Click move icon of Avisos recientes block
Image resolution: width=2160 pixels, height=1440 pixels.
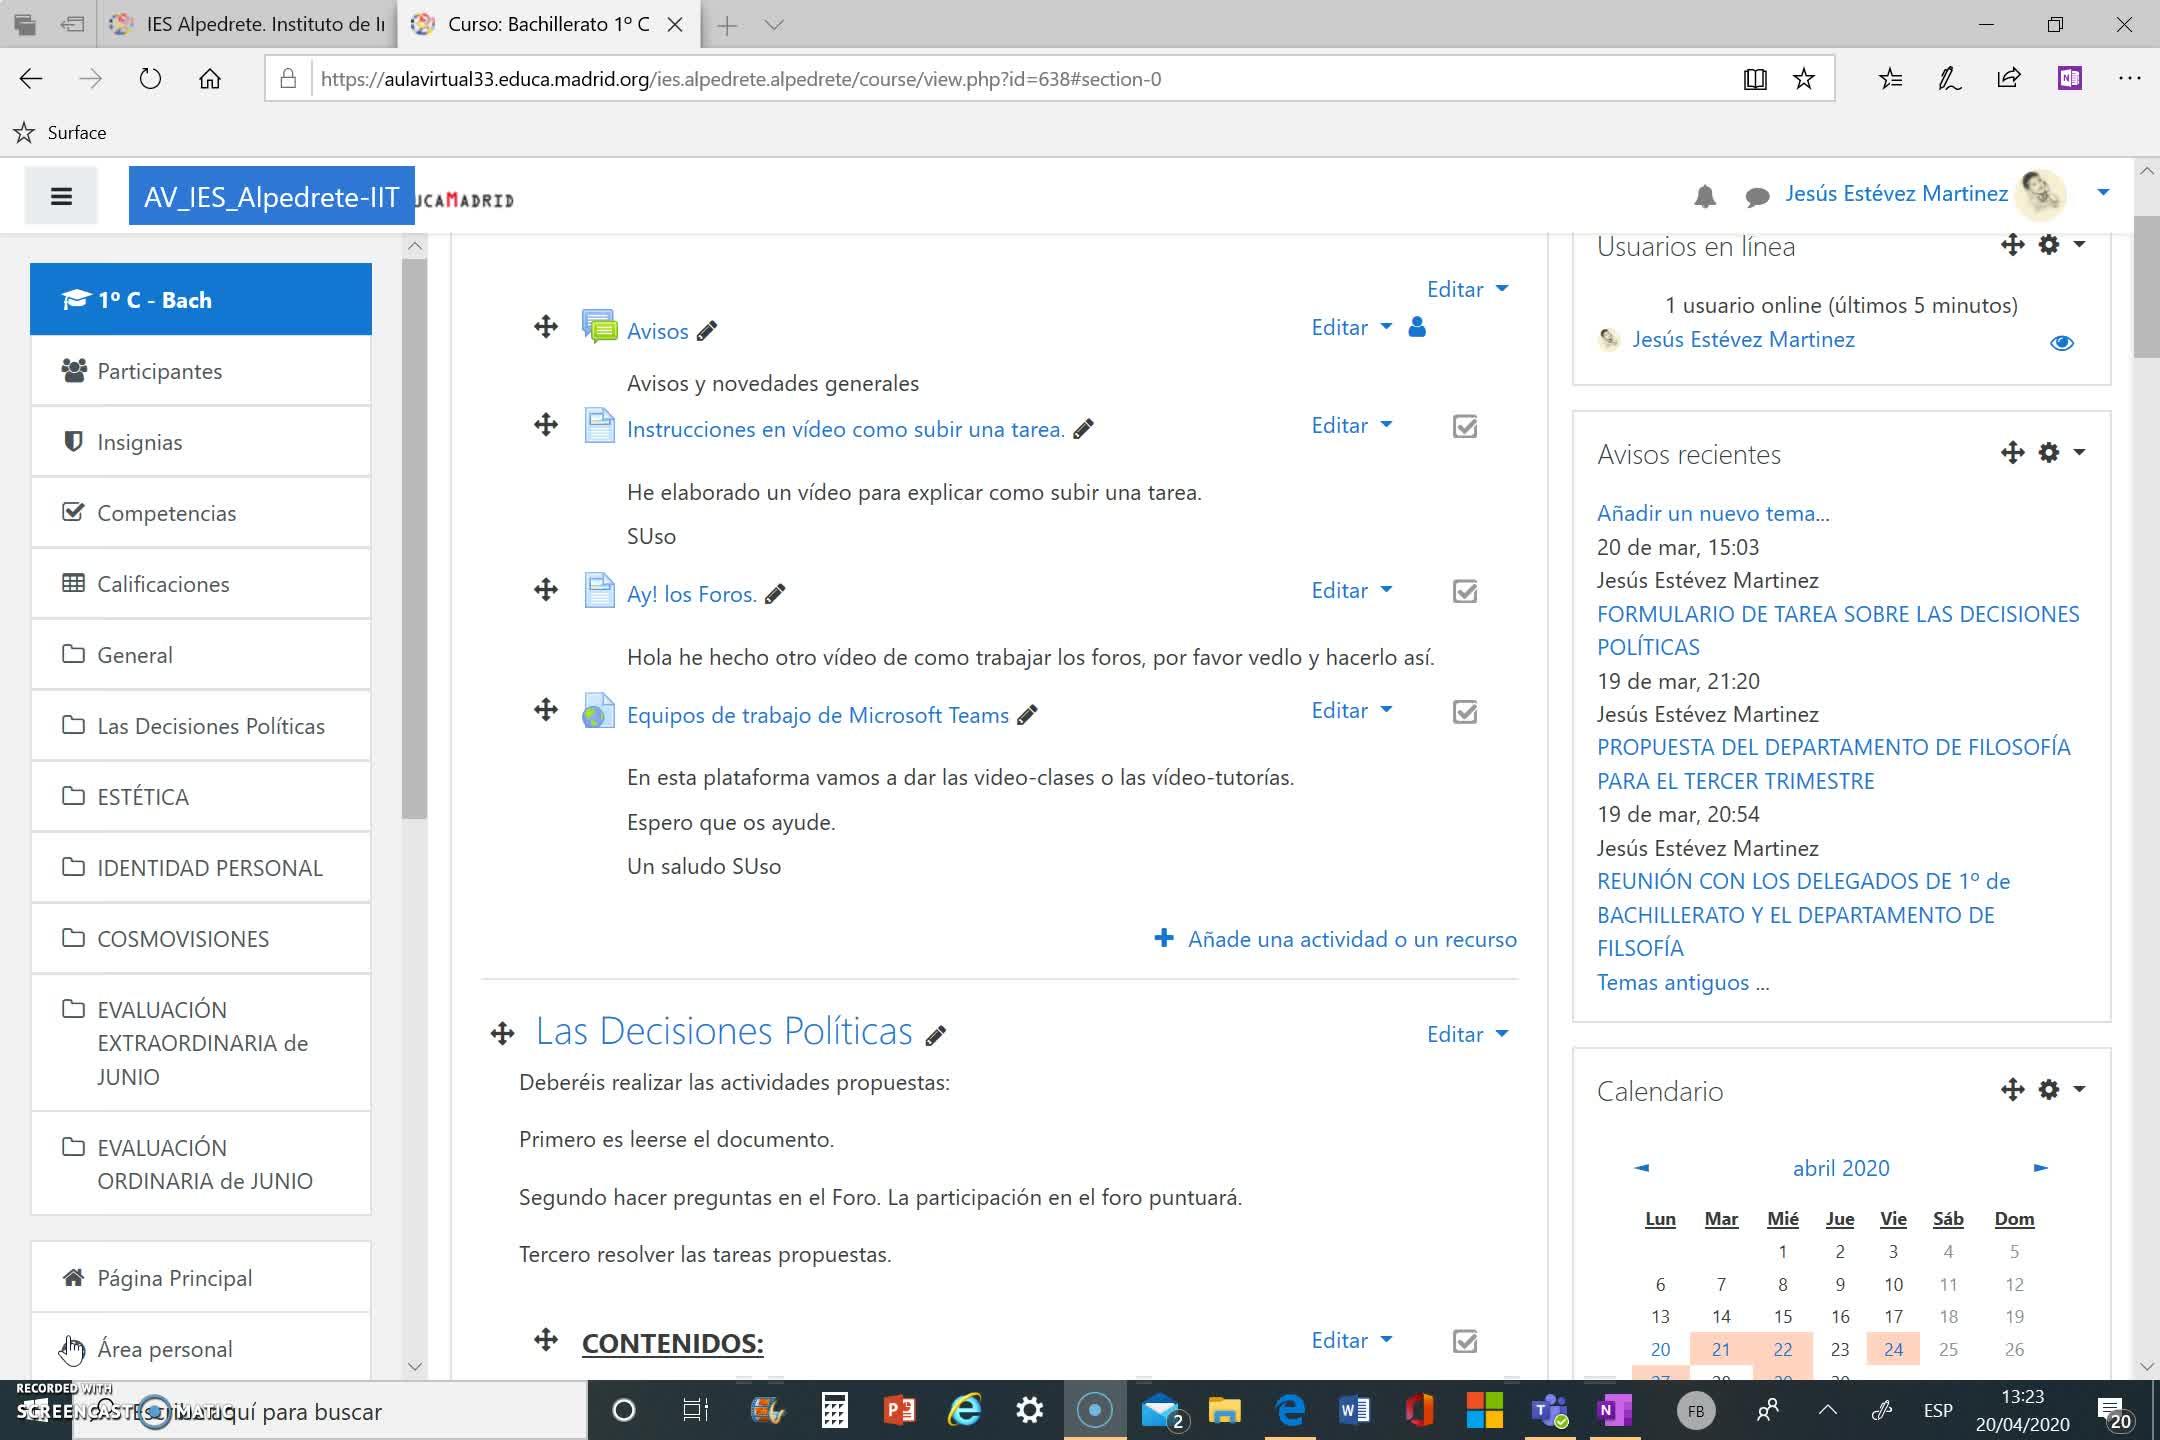[x=2012, y=453]
